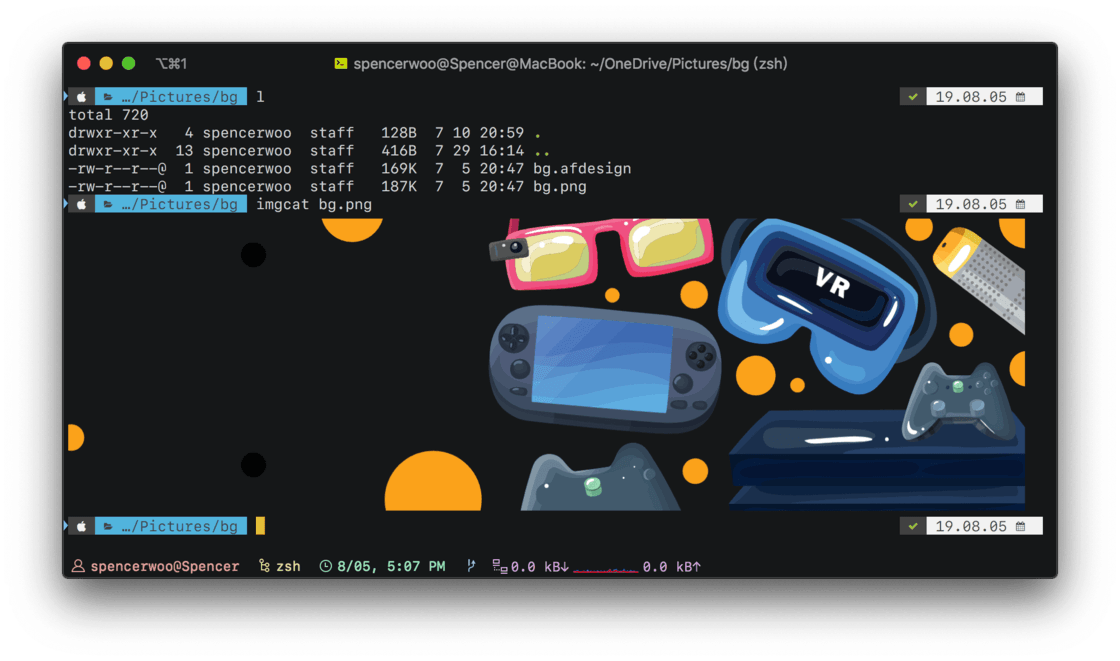Screen dimensions: 1120x661
Task: Click the 'total 720' output line
Action: coord(109,115)
